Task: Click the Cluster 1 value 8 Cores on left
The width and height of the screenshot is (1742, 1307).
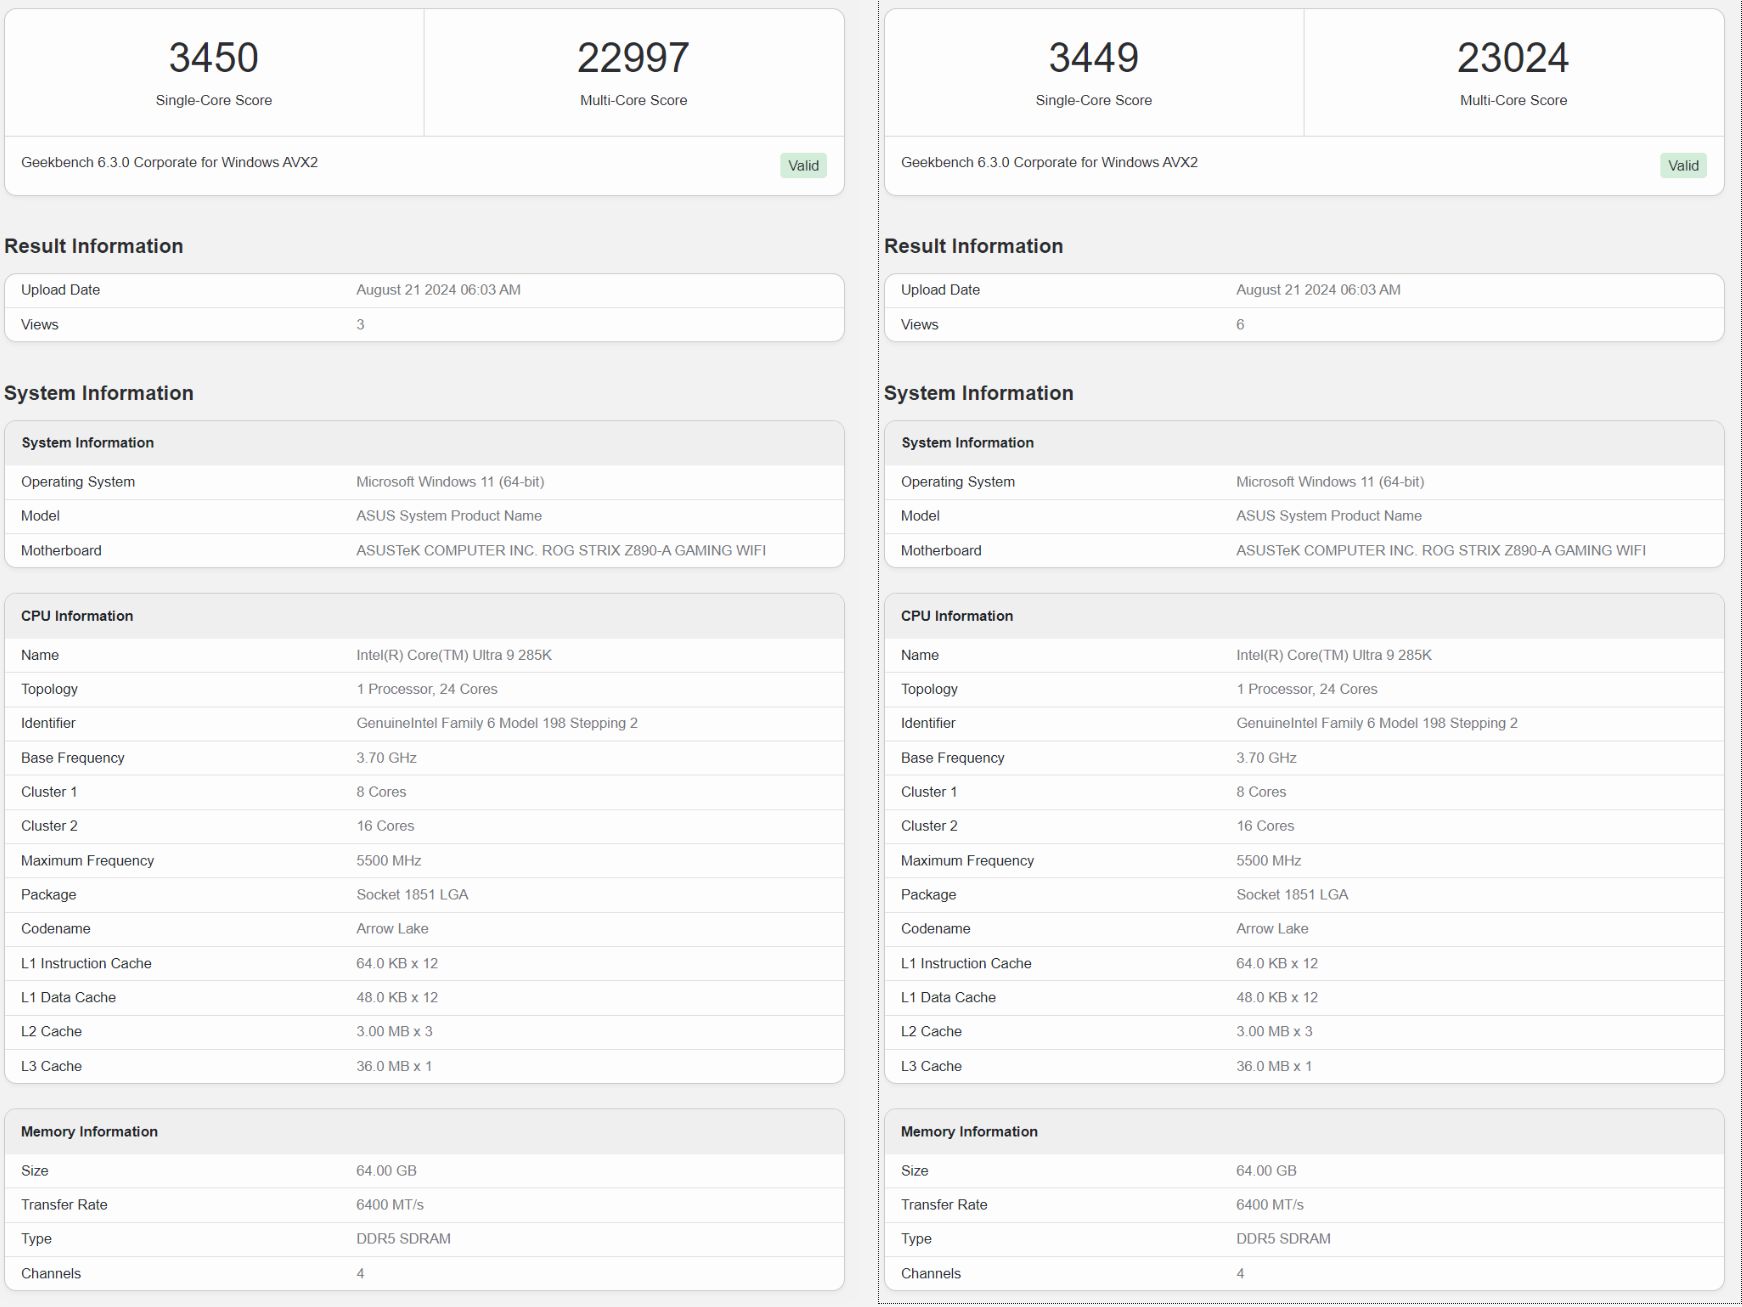Action: point(381,792)
